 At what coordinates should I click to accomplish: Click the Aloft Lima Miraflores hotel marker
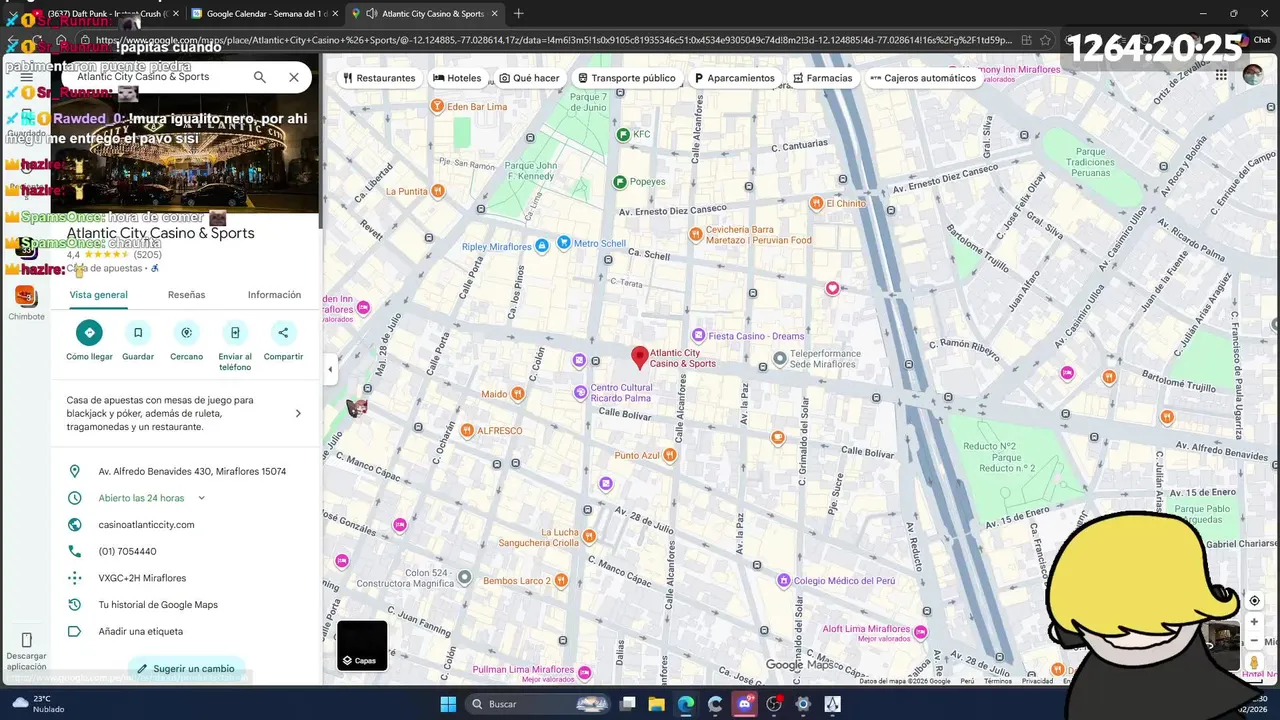pos(920,631)
